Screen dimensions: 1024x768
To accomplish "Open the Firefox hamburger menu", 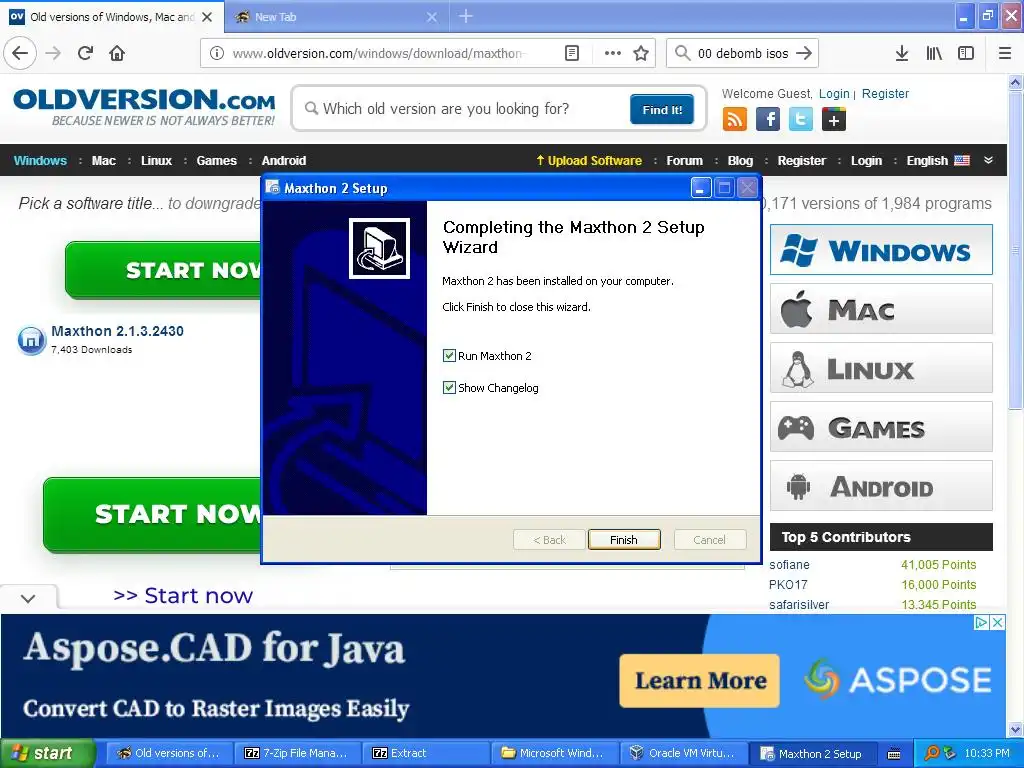I will (x=1004, y=53).
